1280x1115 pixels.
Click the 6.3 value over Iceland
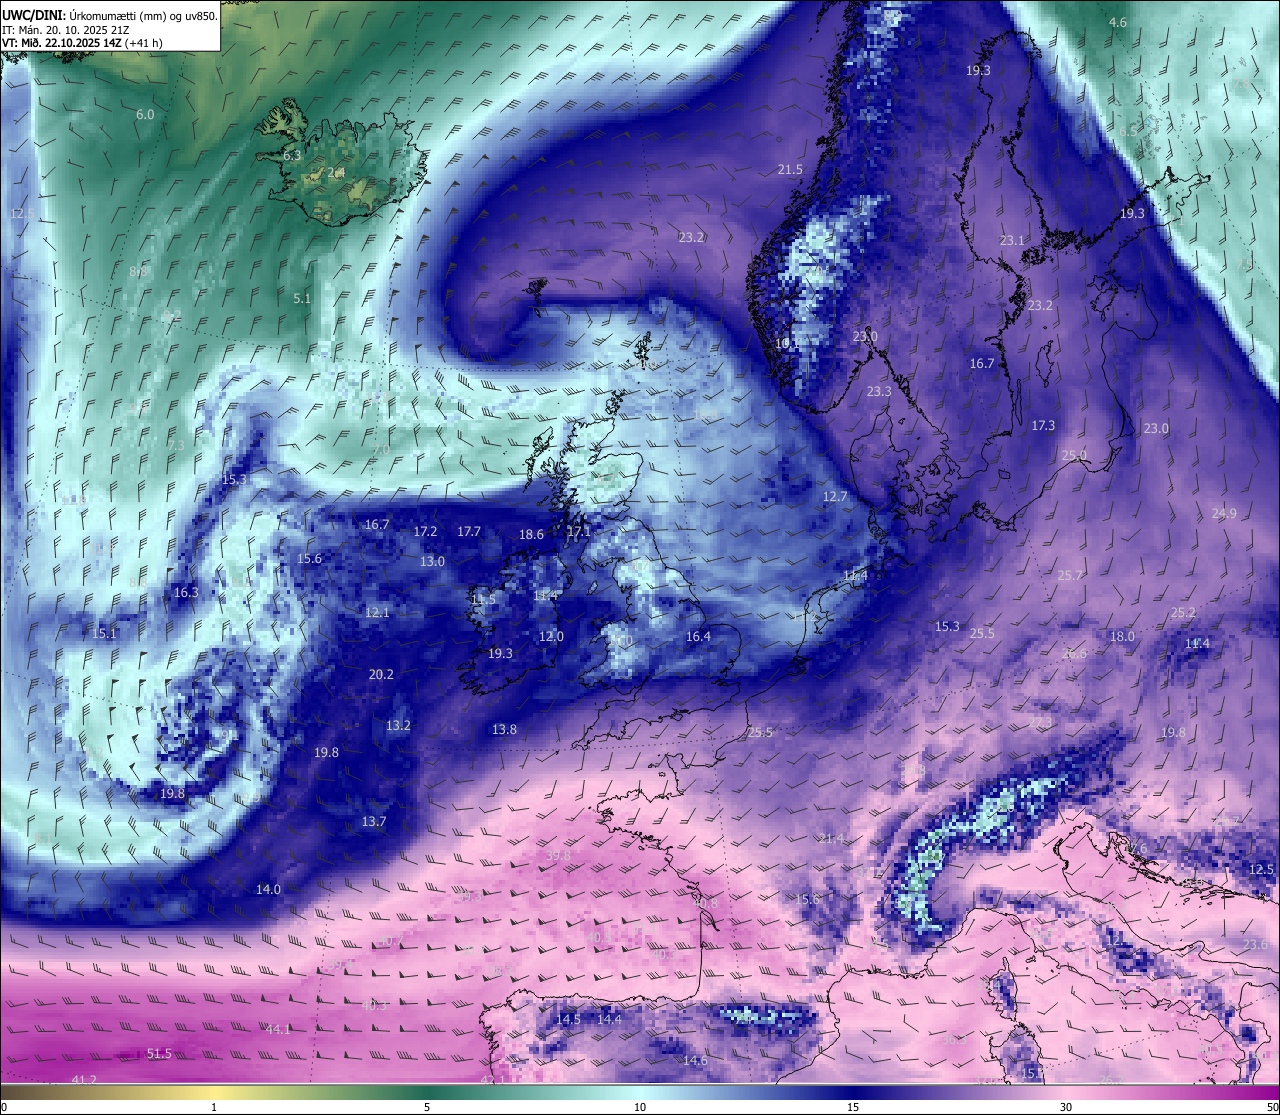tap(292, 156)
